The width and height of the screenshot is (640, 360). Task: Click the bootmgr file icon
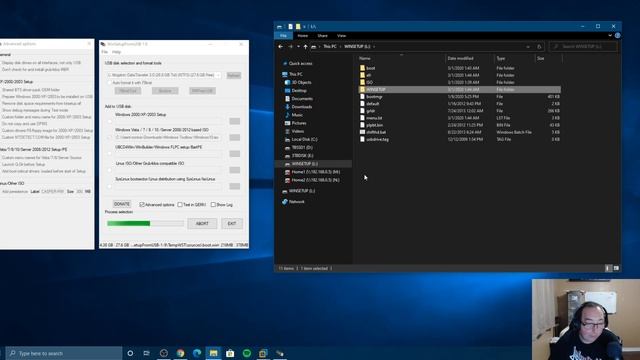tap(362, 96)
